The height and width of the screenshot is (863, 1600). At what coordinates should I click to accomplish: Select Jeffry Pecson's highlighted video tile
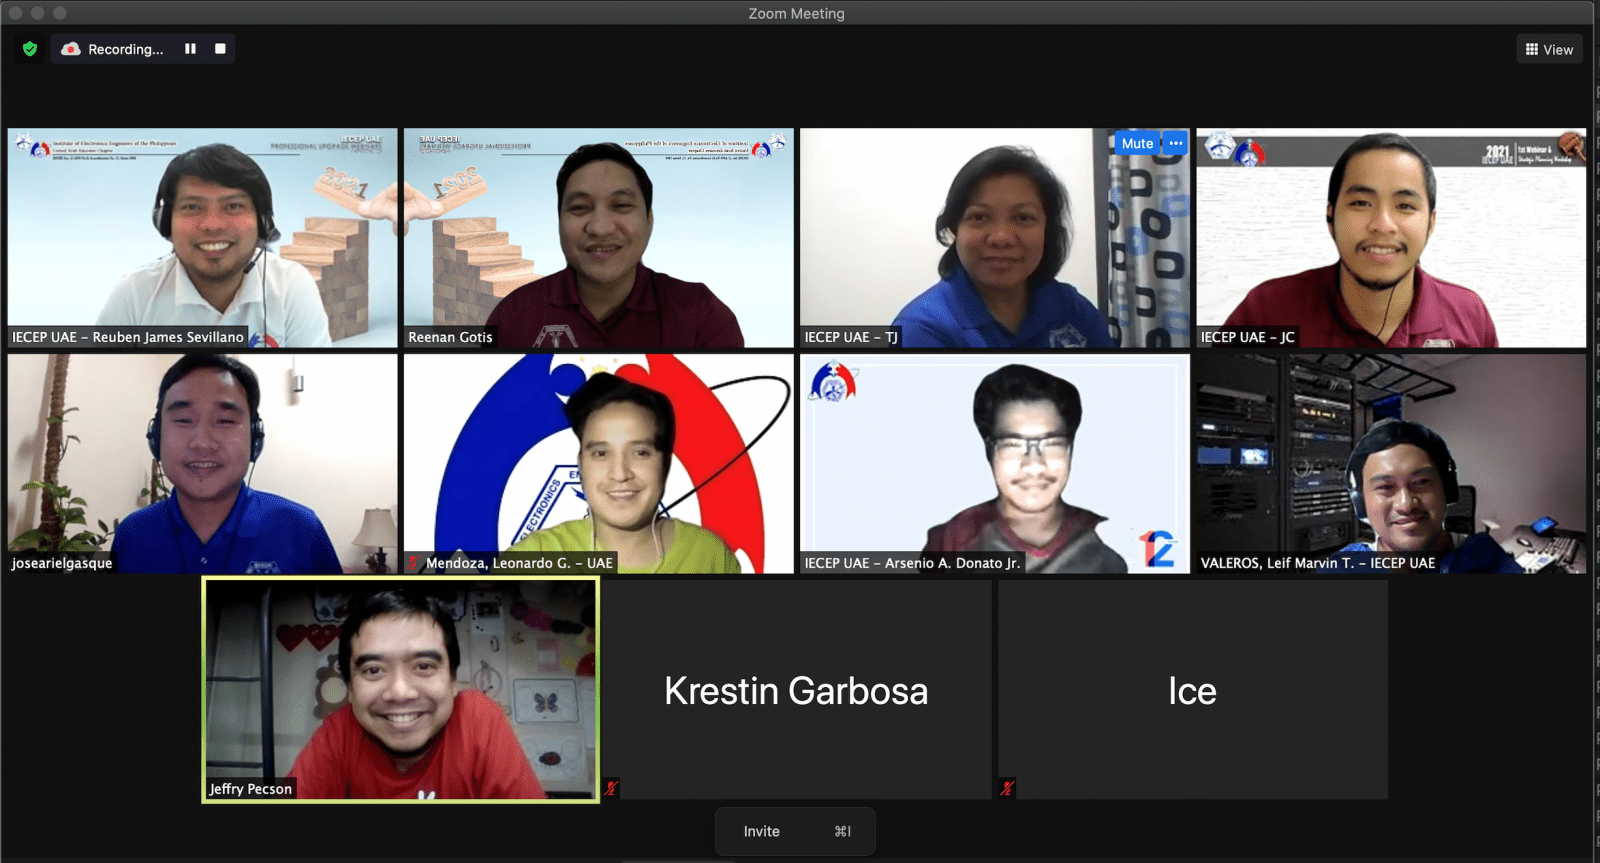pyautogui.click(x=401, y=689)
